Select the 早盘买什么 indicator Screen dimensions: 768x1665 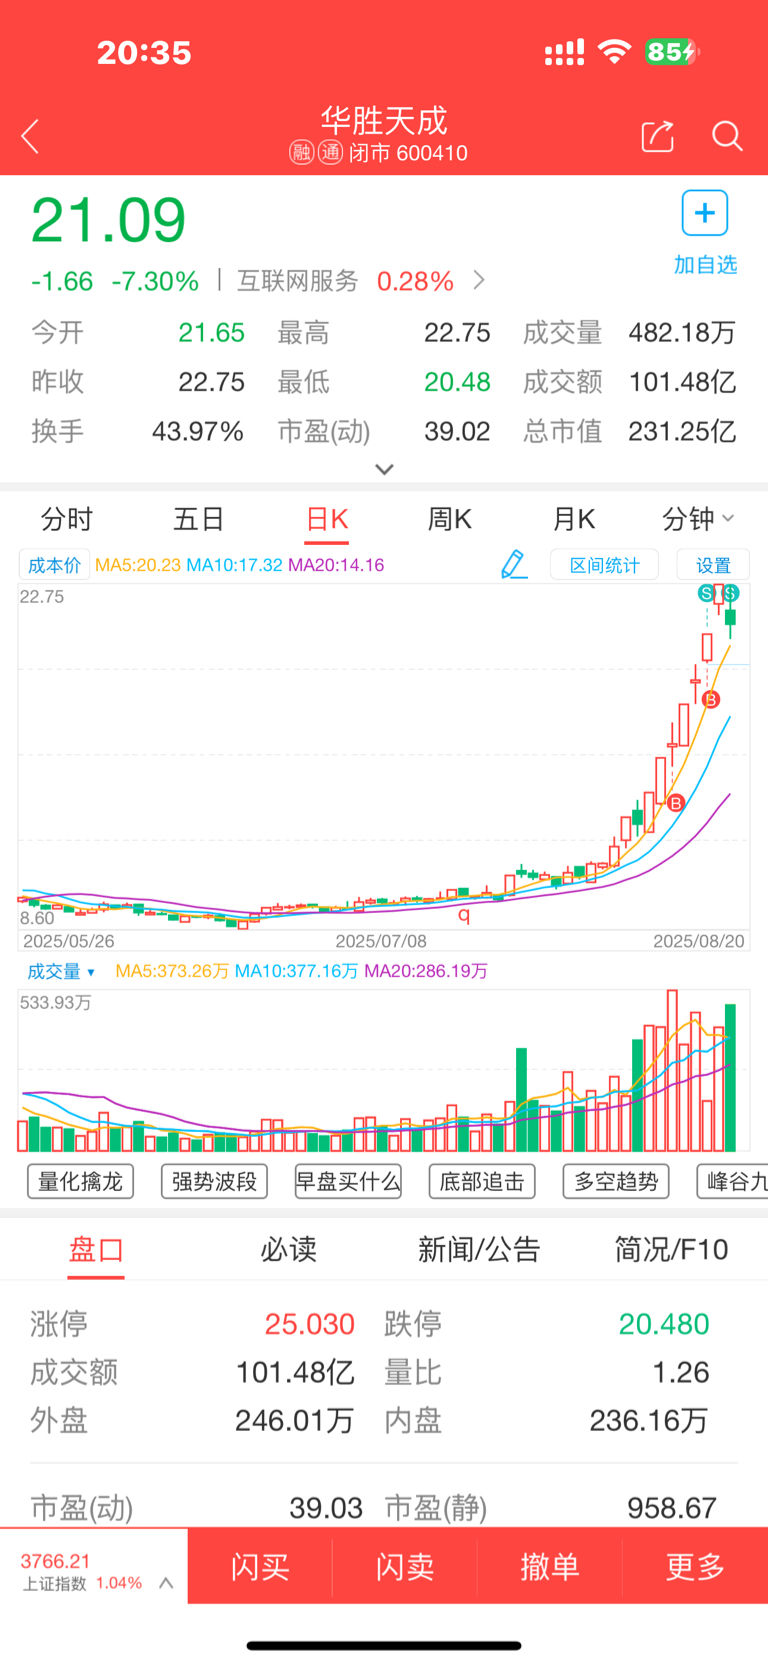pyautogui.click(x=348, y=1181)
